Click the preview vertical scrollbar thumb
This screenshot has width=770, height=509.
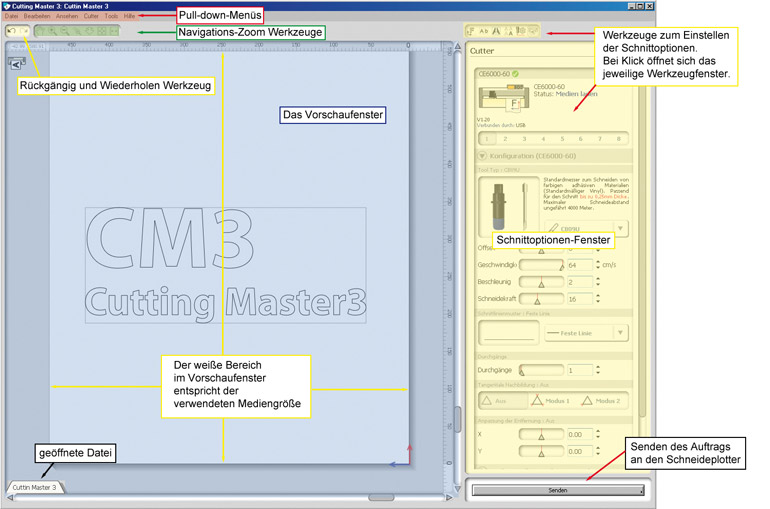(458, 419)
